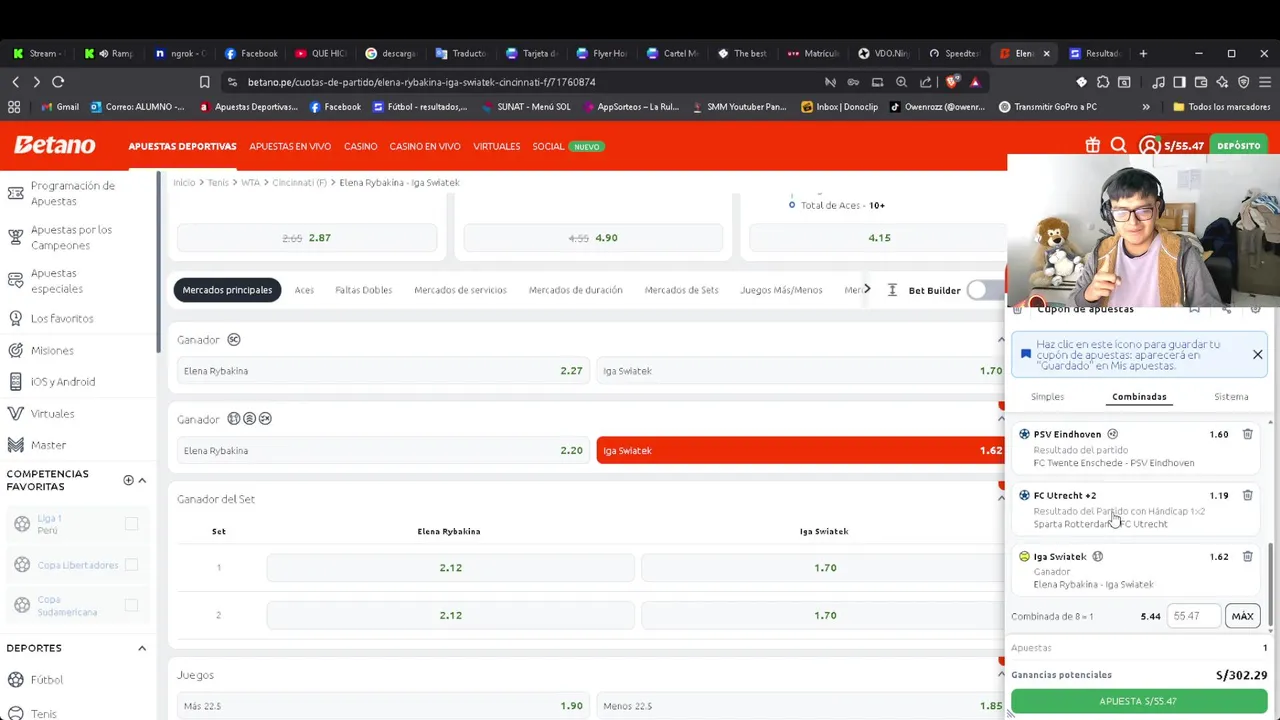The height and width of the screenshot is (720, 1280).
Task: Delete the FC Utrecht +2 selection with its trash icon
Action: coord(1247,495)
